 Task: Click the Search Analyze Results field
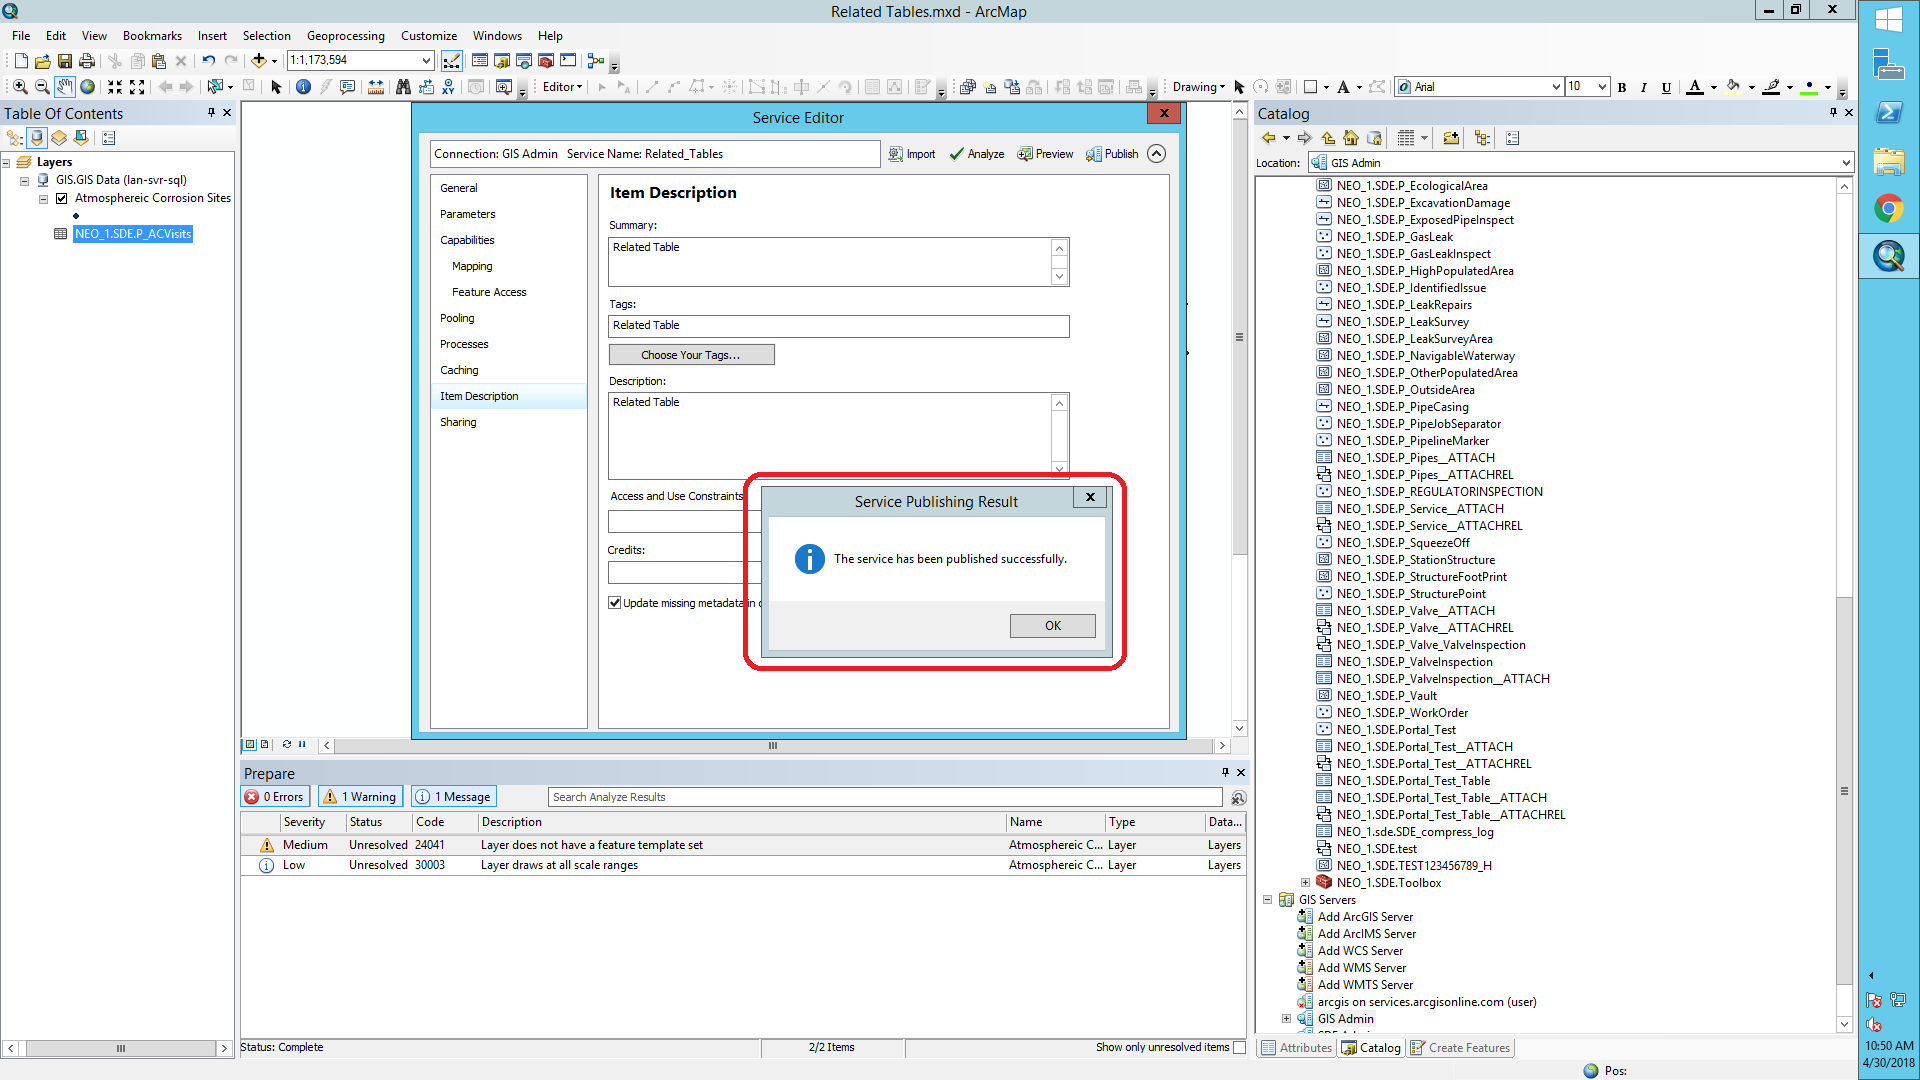coord(885,797)
